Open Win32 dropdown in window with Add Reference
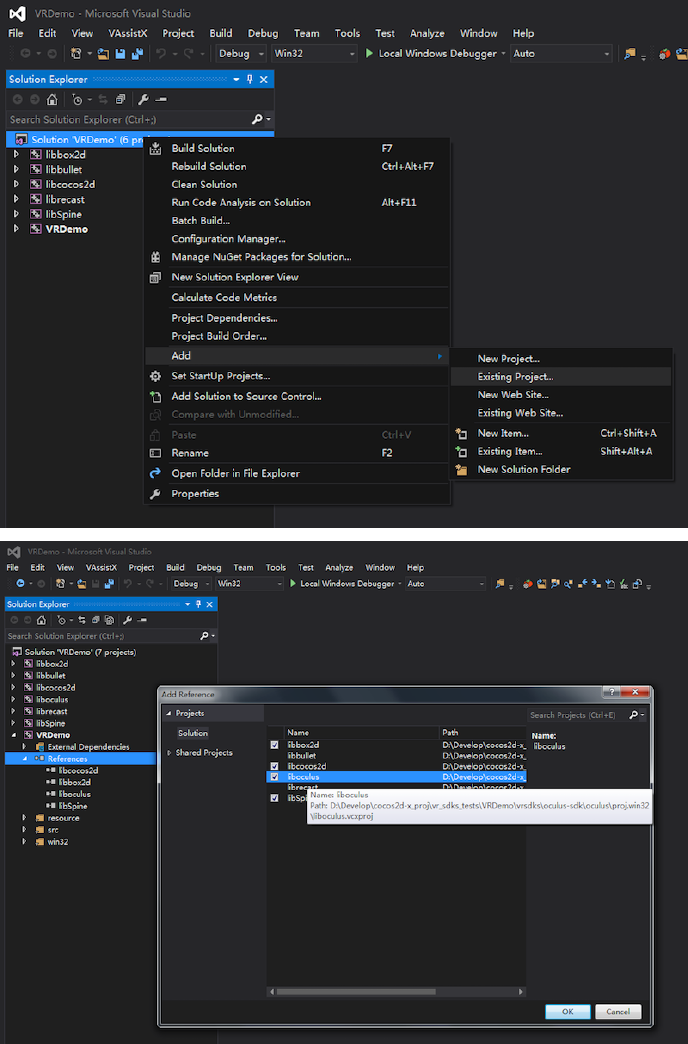The height and width of the screenshot is (1044, 688). point(250,583)
